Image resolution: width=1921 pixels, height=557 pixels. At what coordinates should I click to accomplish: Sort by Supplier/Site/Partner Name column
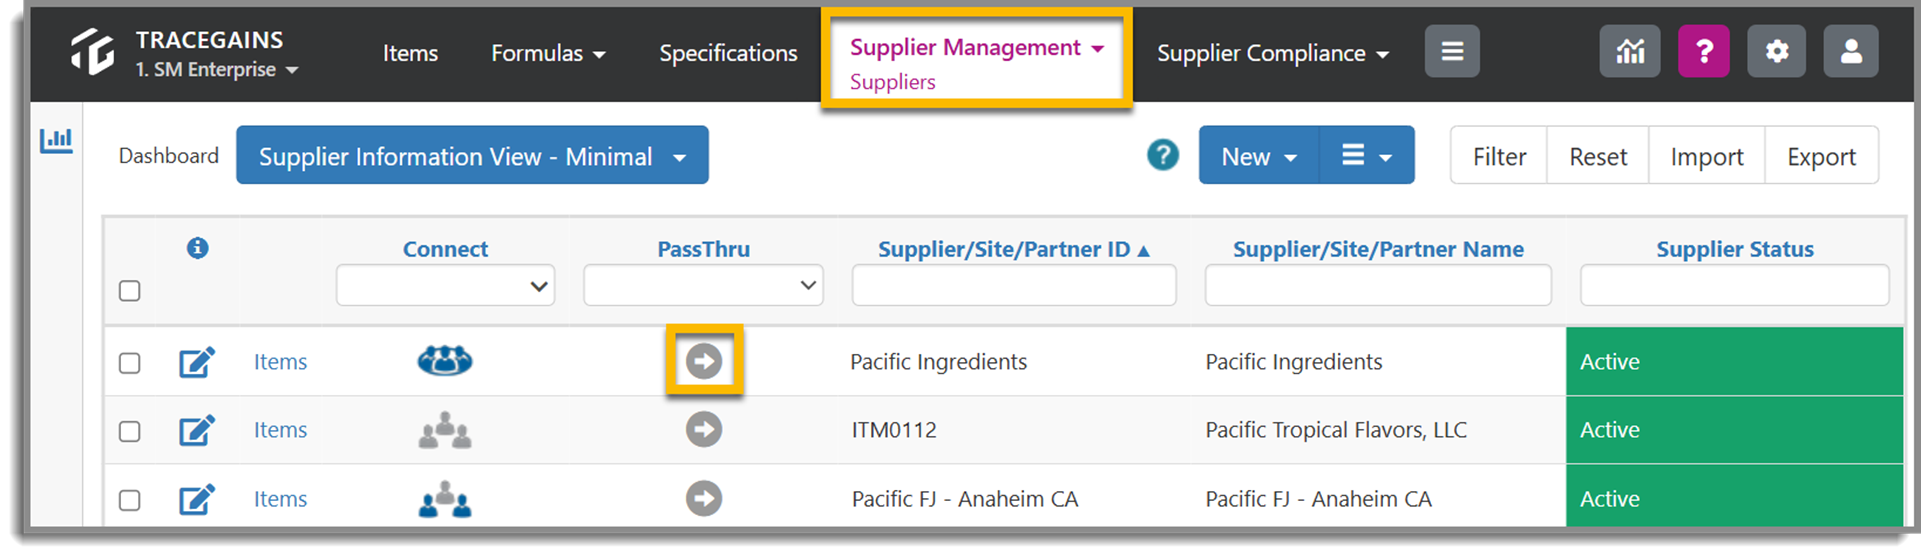point(1378,249)
